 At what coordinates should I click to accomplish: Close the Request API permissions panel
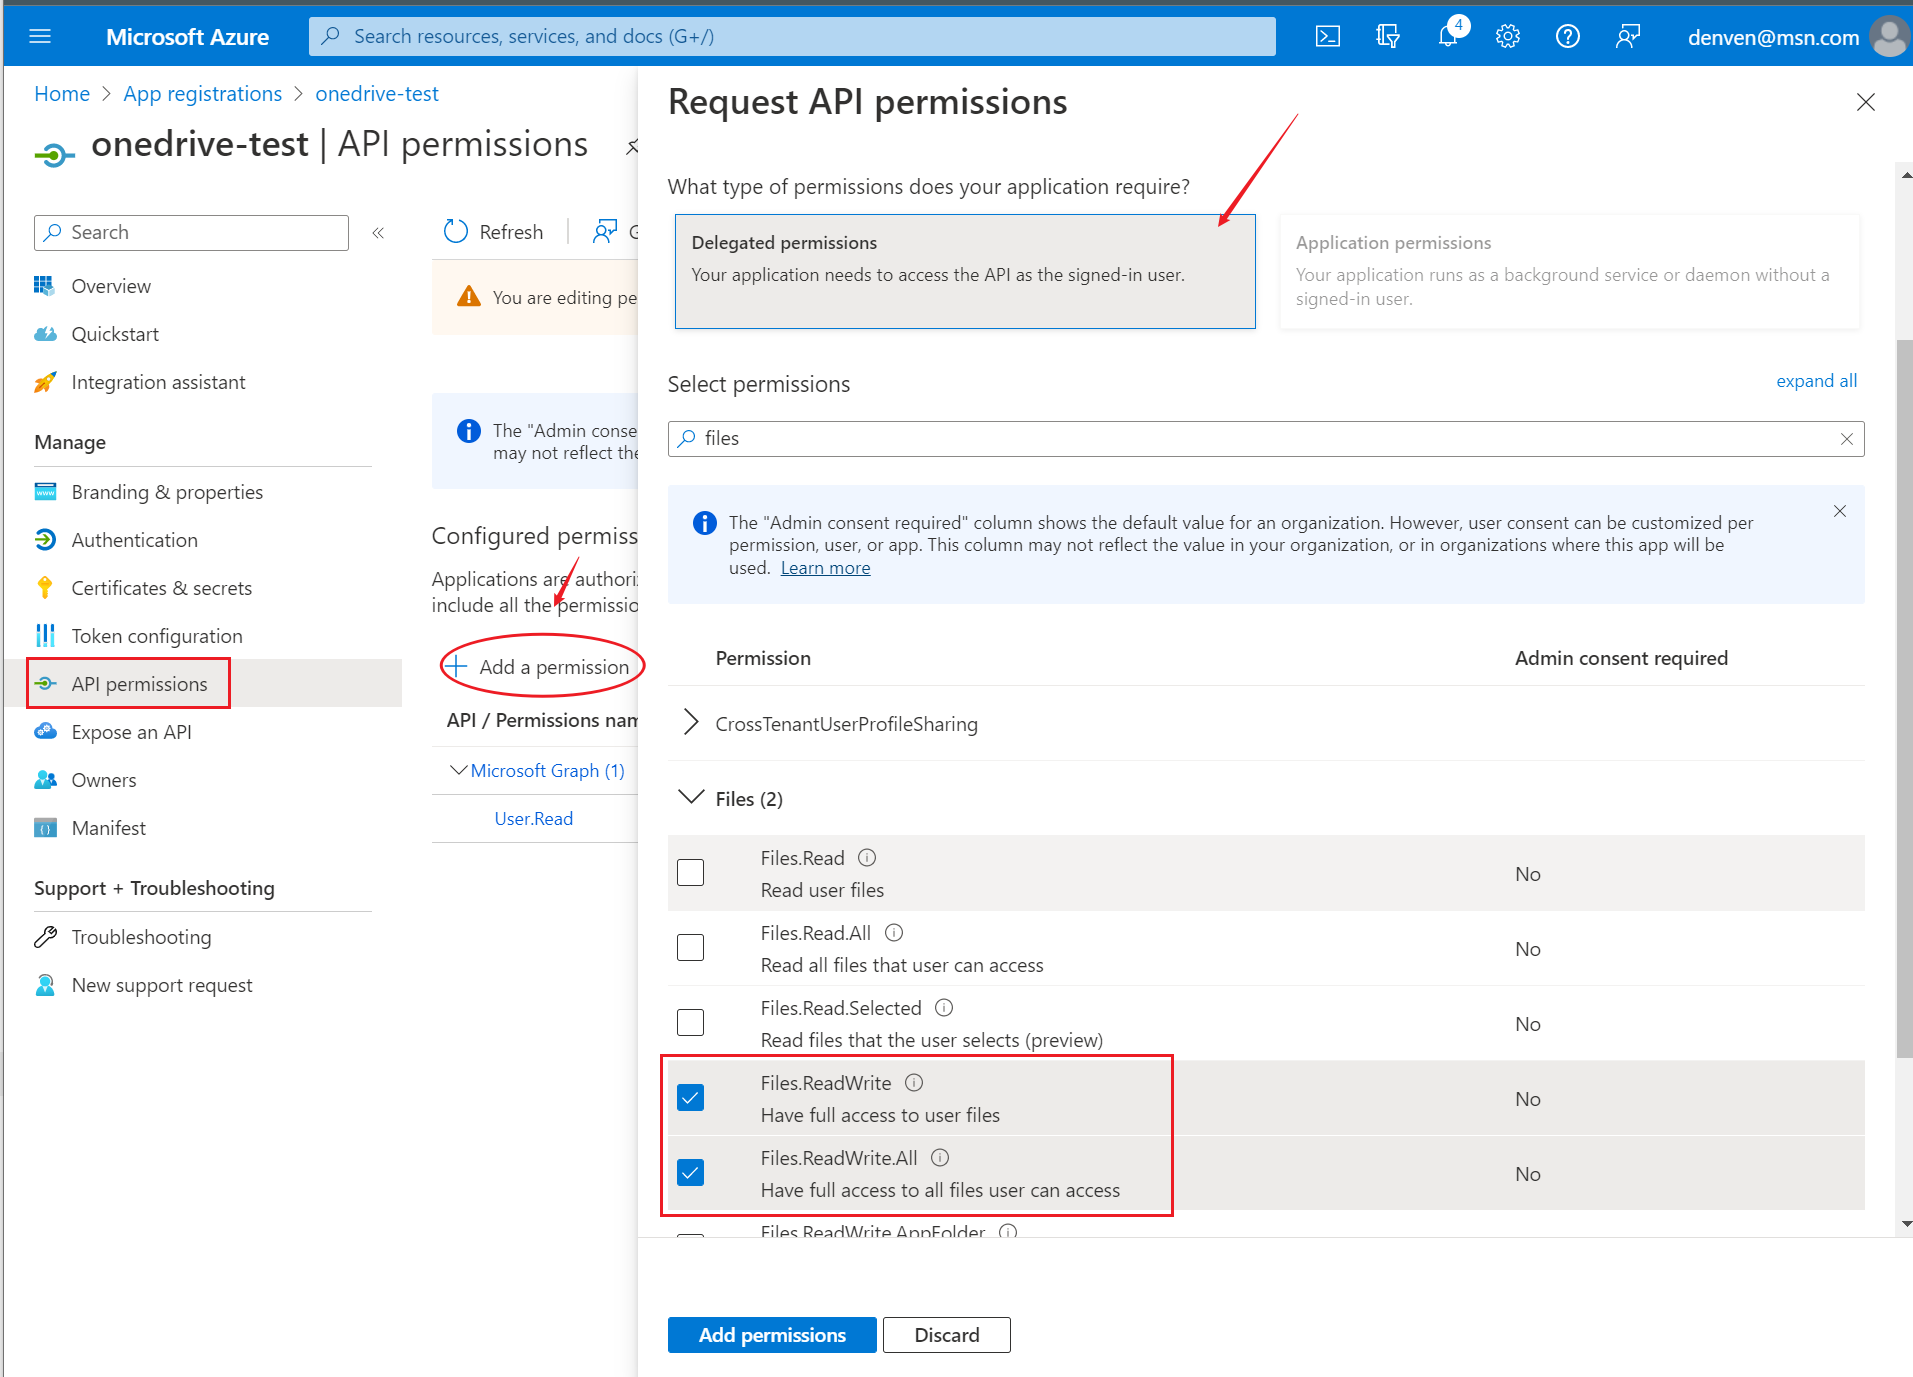pos(1865,102)
